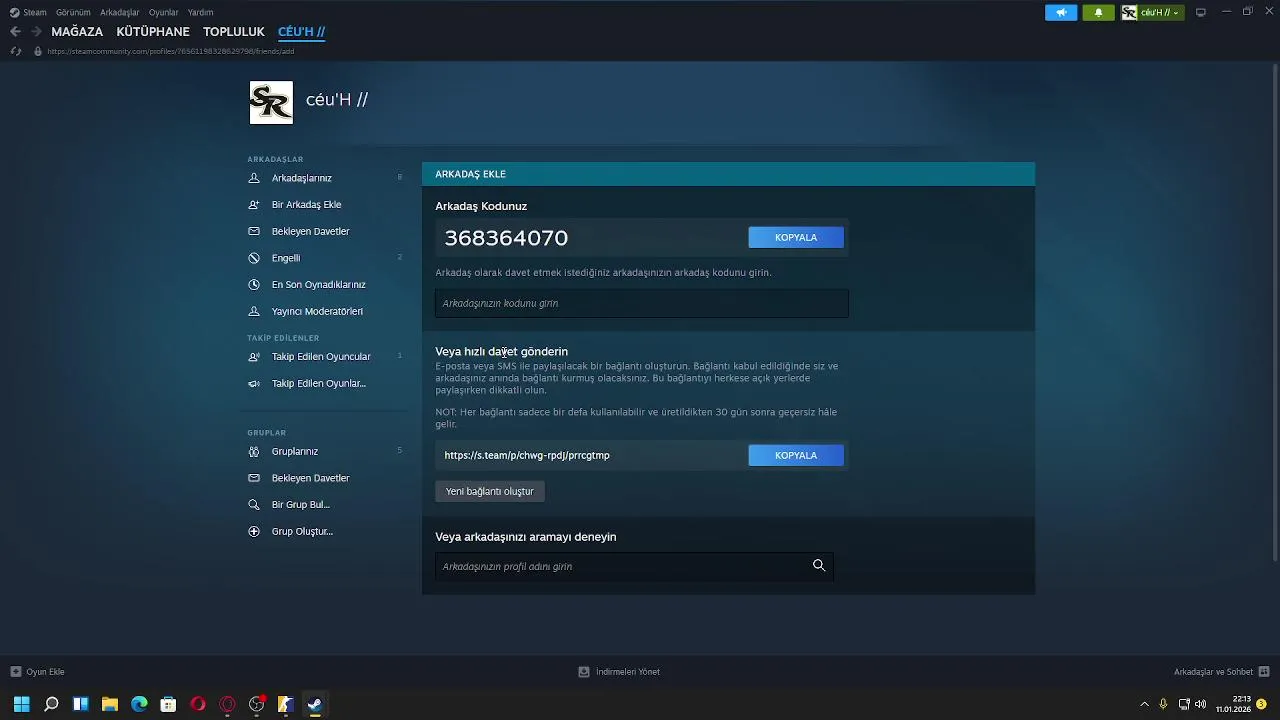Image resolution: width=1280 pixels, height=720 pixels.
Task: Click the Engelli blocked icon
Action: pos(254,258)
